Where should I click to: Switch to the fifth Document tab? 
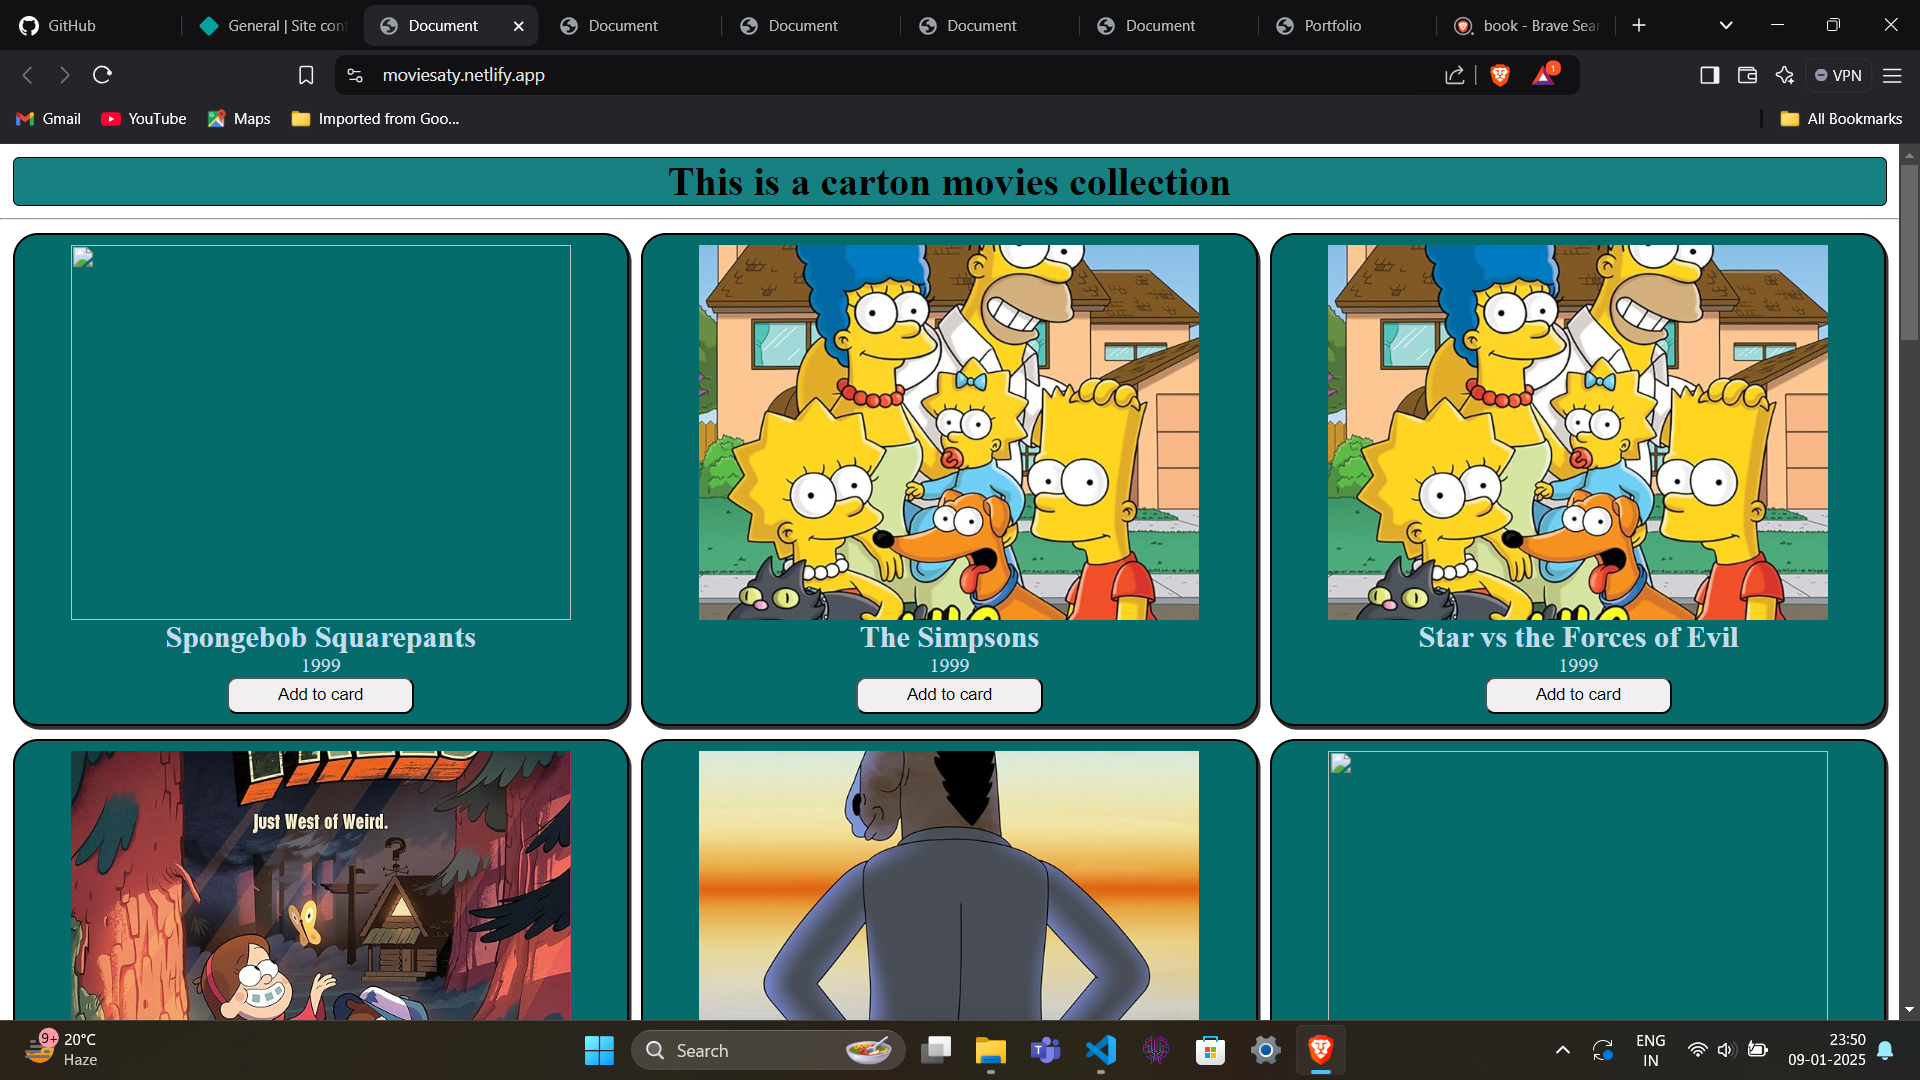tap(1169, 26)
